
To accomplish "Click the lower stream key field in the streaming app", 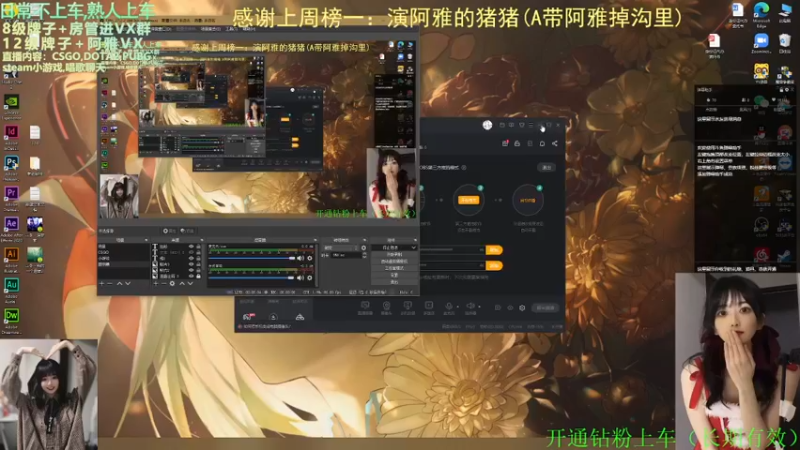I will (453, 266).
